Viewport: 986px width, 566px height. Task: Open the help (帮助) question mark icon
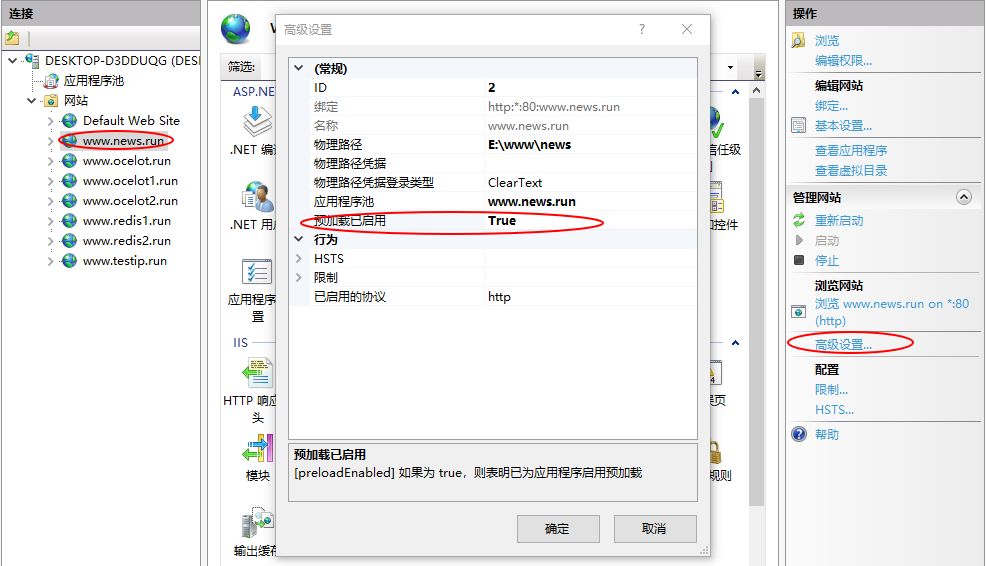[x=799, y=434]
